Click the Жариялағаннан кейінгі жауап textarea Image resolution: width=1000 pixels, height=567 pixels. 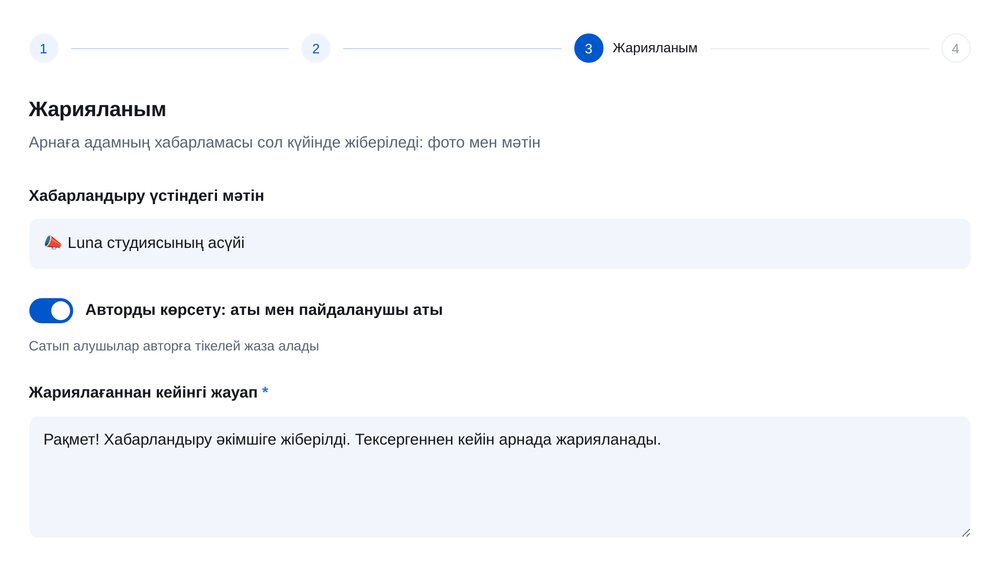pyautogui.click(x=499, y=476)
